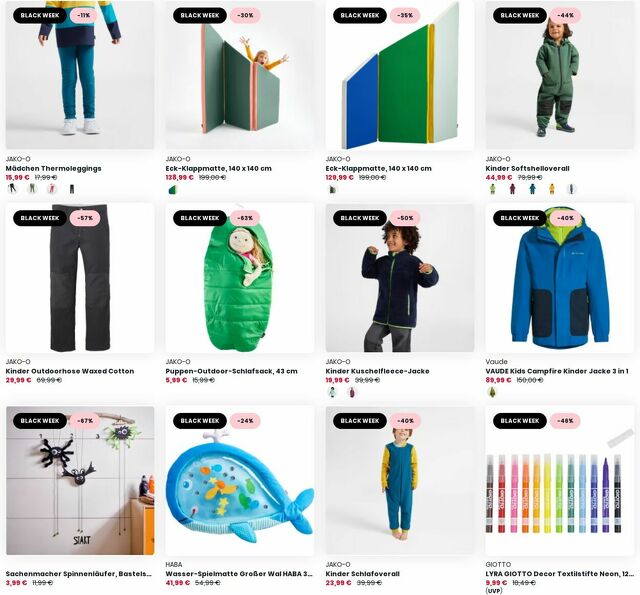Open the Kinder Schlafoverall product title

point(362,573)
